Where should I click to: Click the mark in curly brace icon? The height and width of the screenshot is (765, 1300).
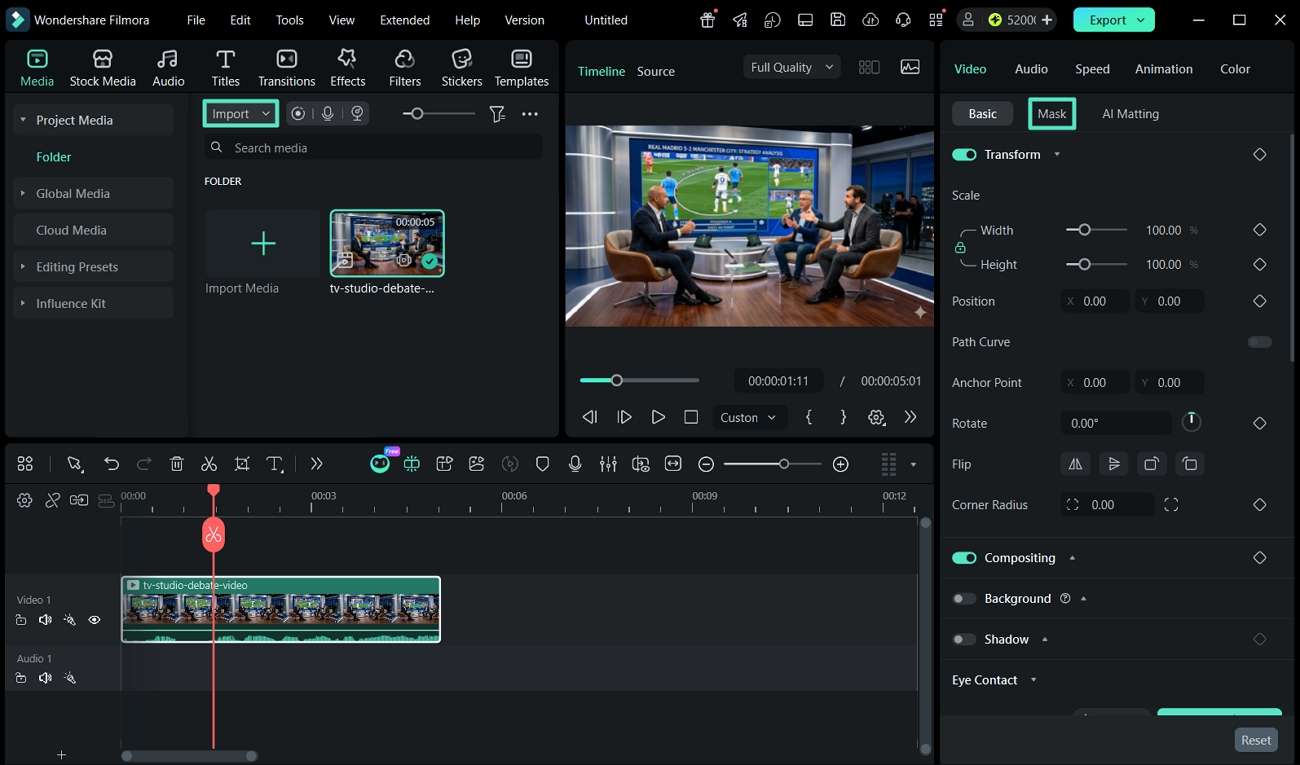pos(809,417)
